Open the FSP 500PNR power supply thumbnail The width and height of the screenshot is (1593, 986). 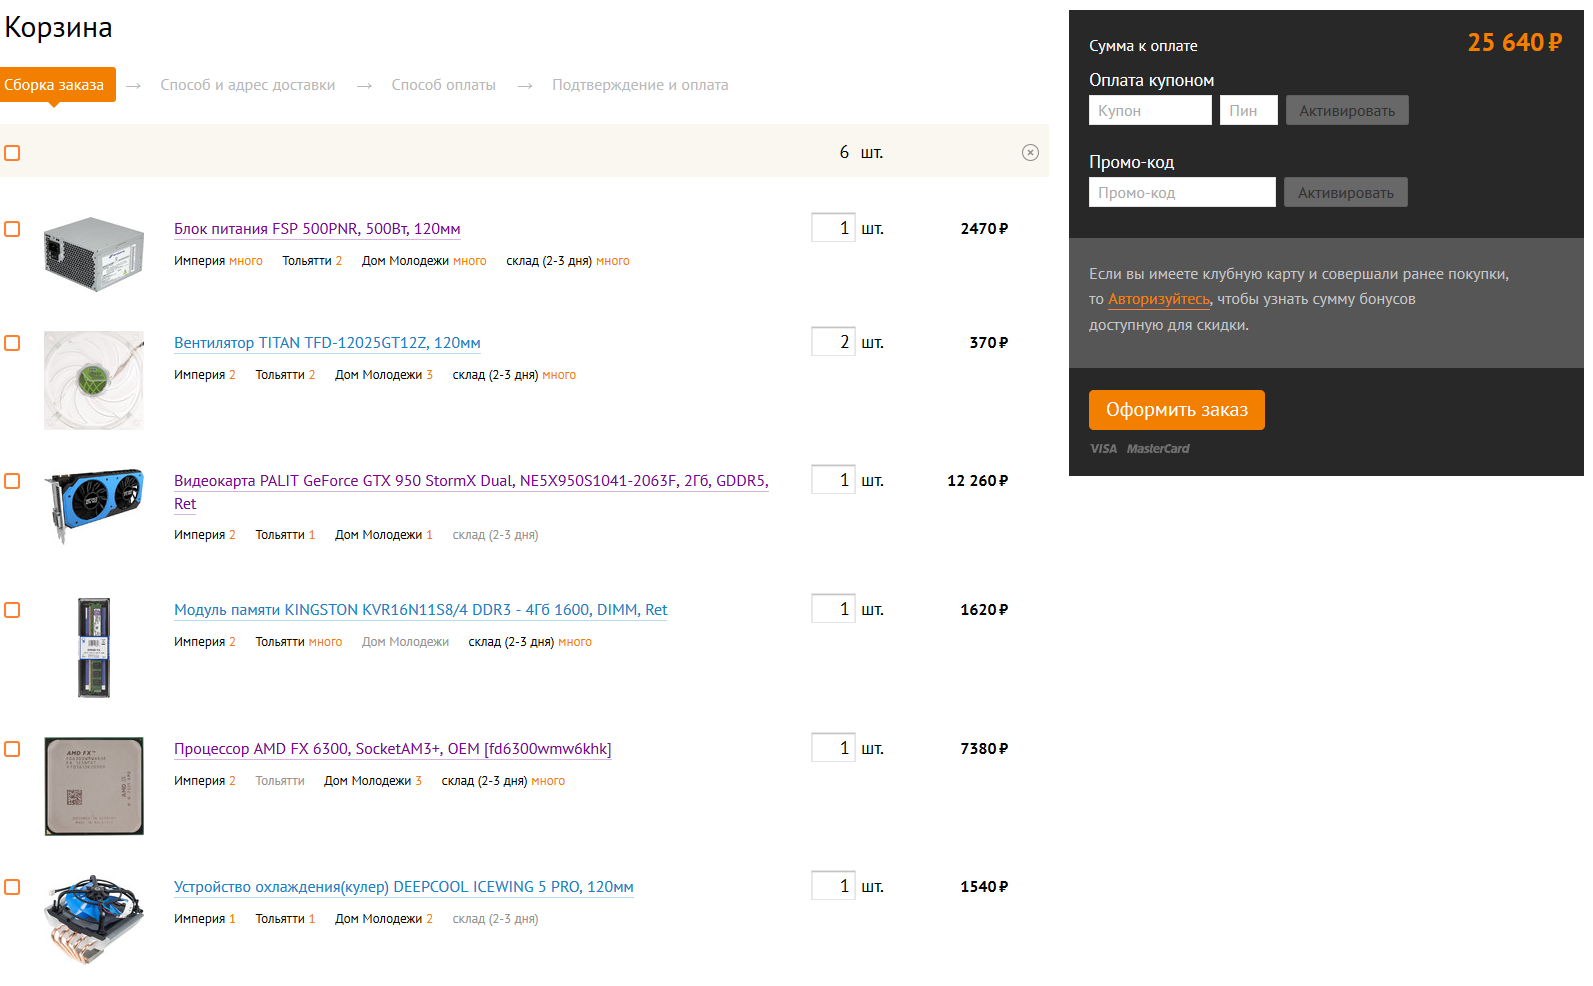coord(94,254)
